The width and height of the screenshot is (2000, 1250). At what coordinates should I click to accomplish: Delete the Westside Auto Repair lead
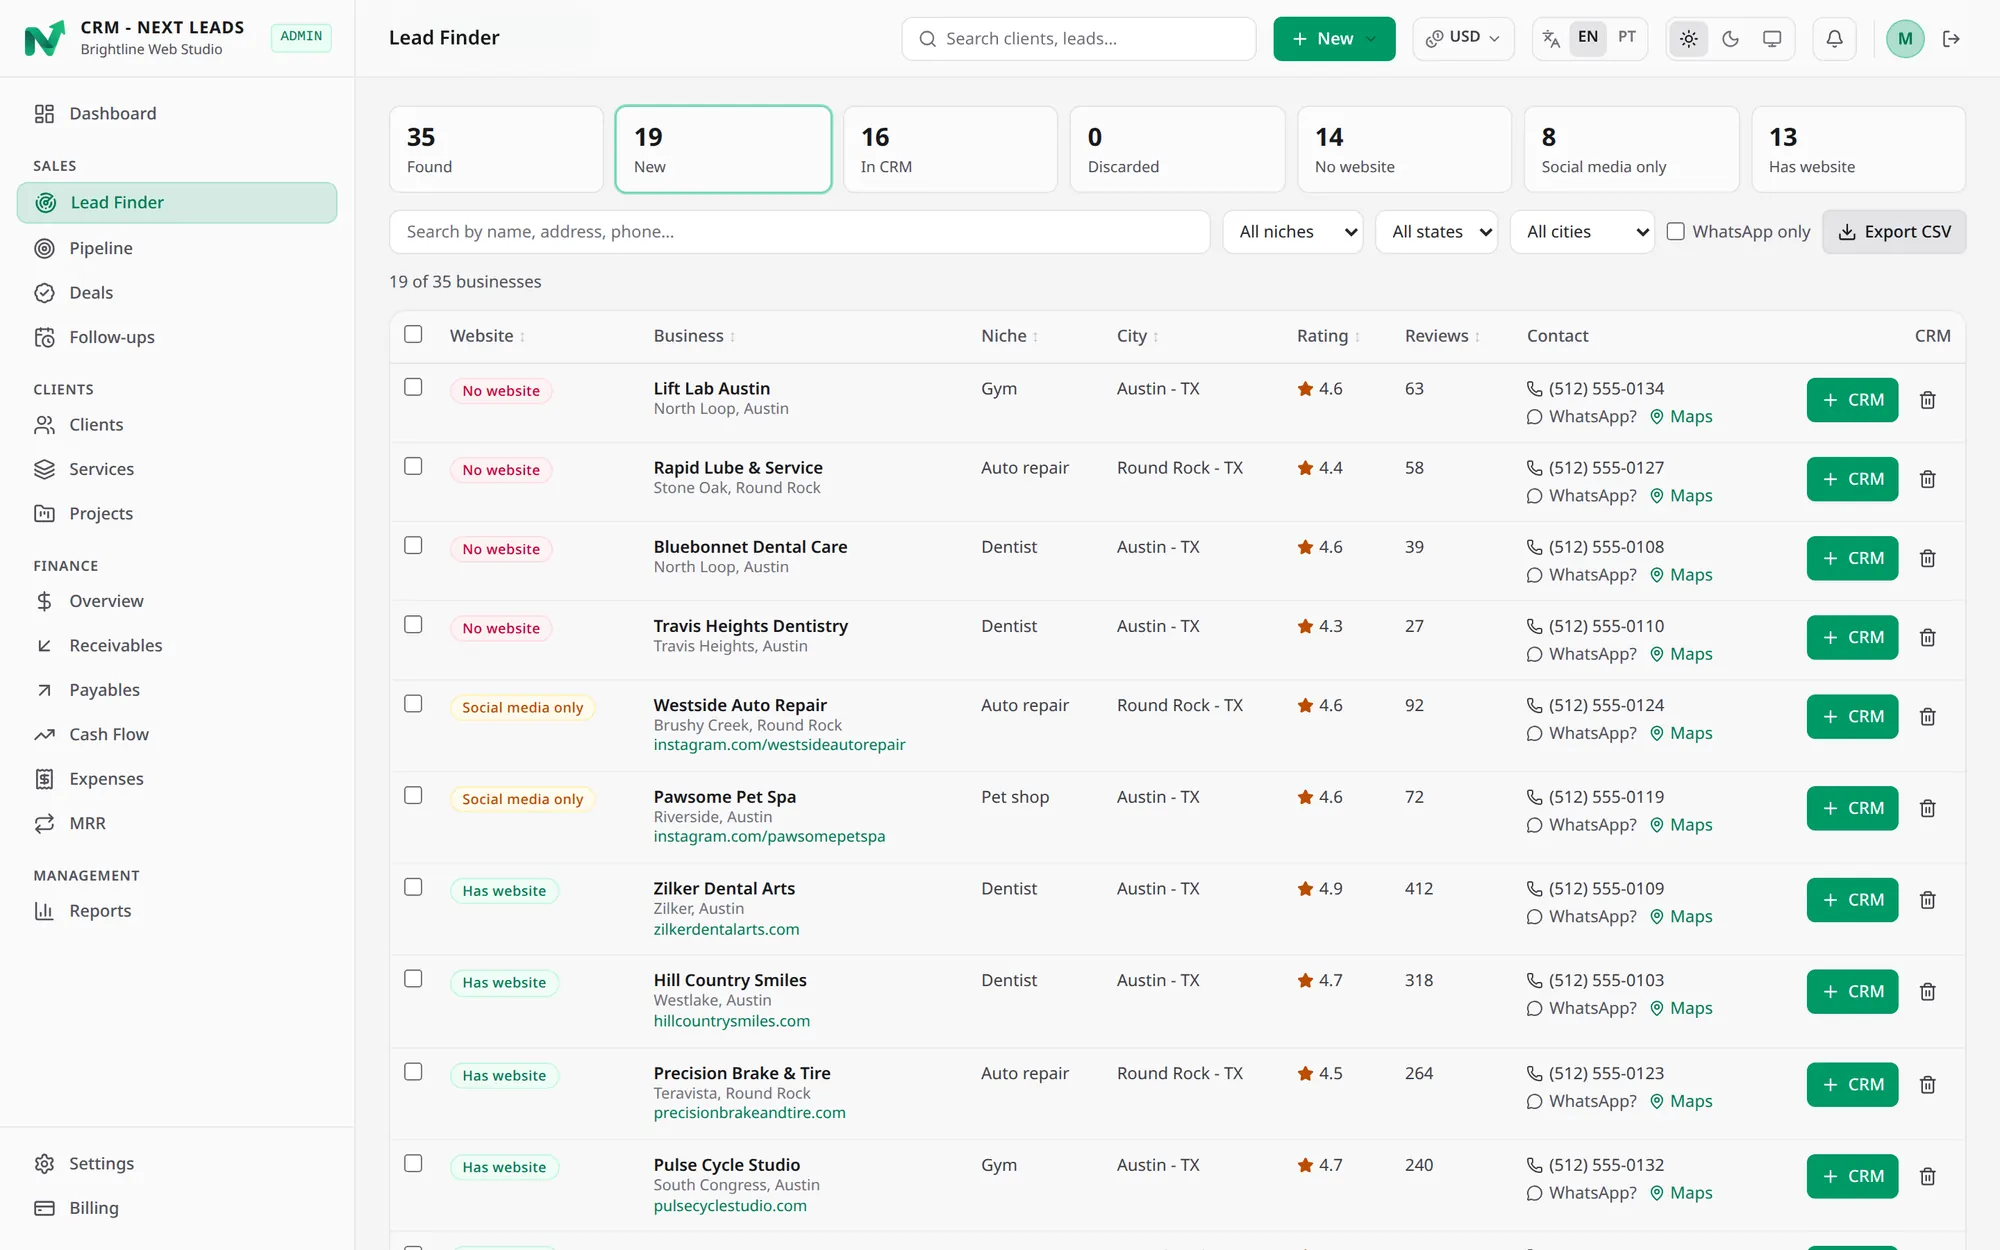coord(1927,717)
